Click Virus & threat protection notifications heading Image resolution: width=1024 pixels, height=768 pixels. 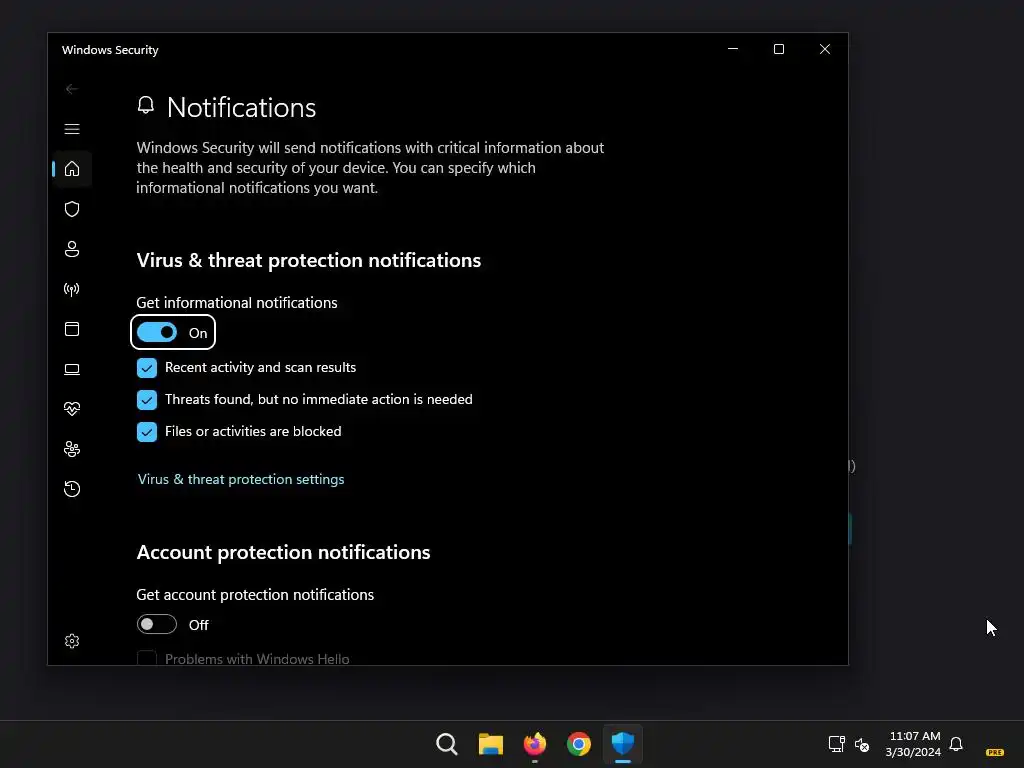click(309, 260)
